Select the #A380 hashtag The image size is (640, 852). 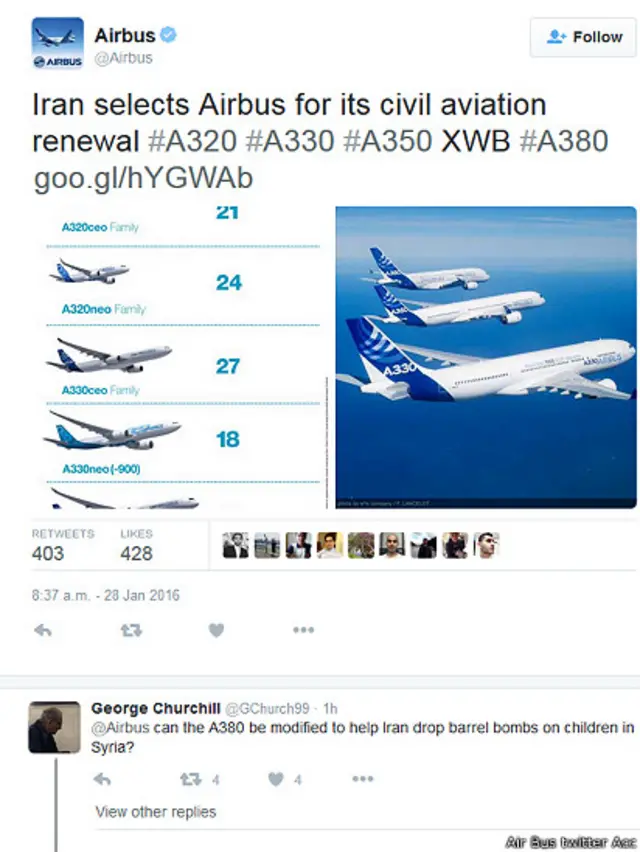tap(563, 141)
